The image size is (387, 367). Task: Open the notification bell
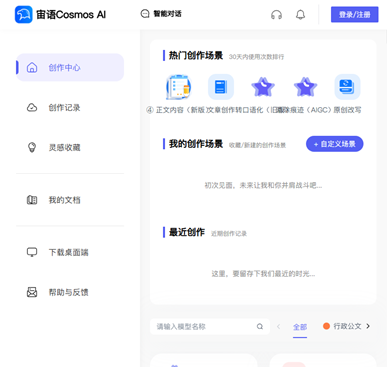(300, 15)
